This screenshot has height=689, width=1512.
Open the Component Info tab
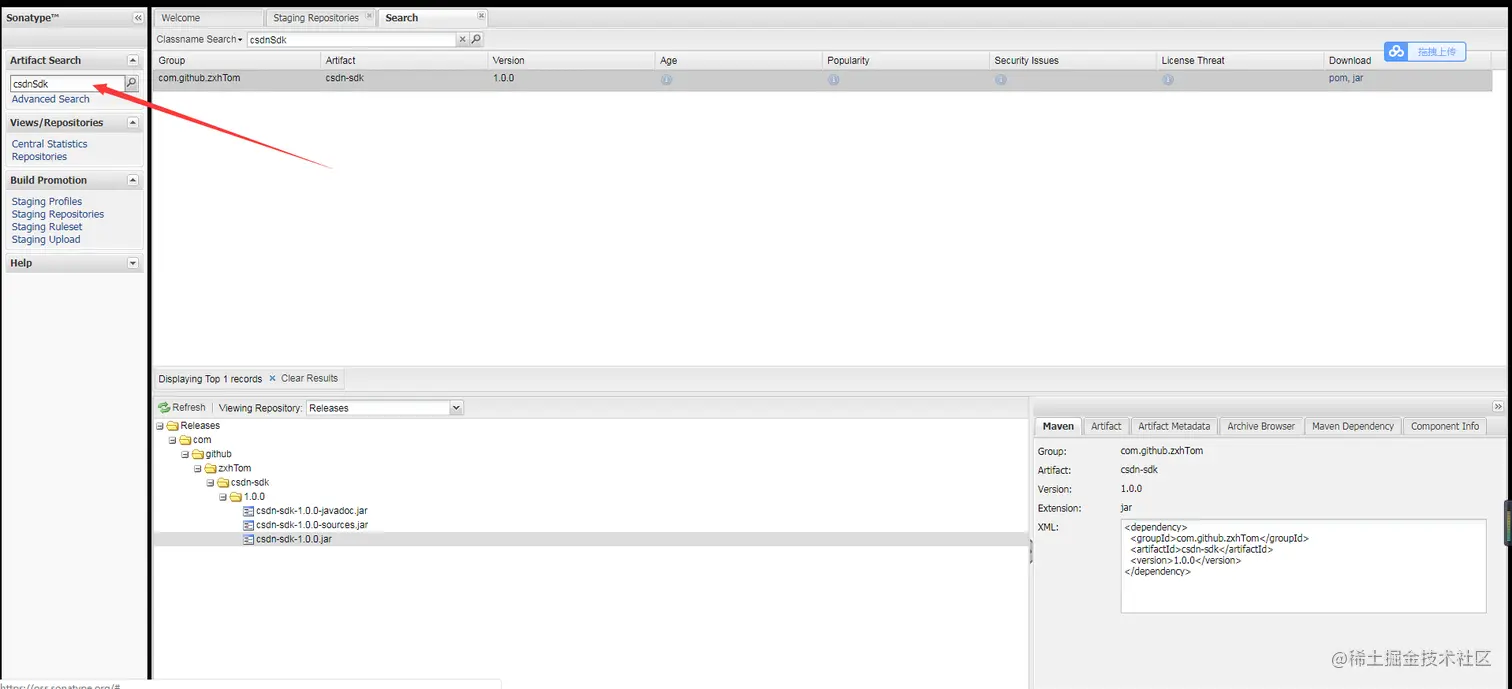click(x=1445, y=426)
